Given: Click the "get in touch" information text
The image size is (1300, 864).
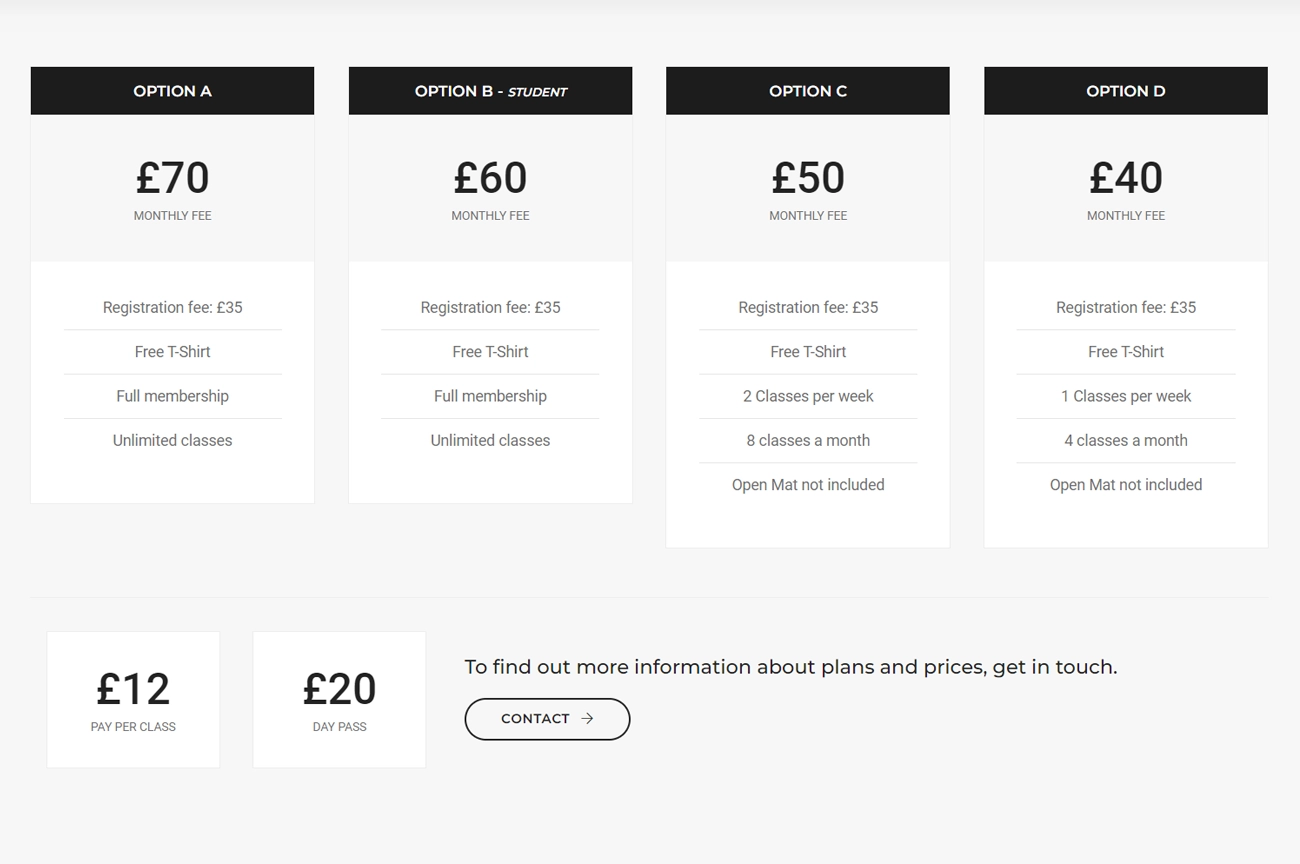Looking at the screenshot, I should 790,667.
